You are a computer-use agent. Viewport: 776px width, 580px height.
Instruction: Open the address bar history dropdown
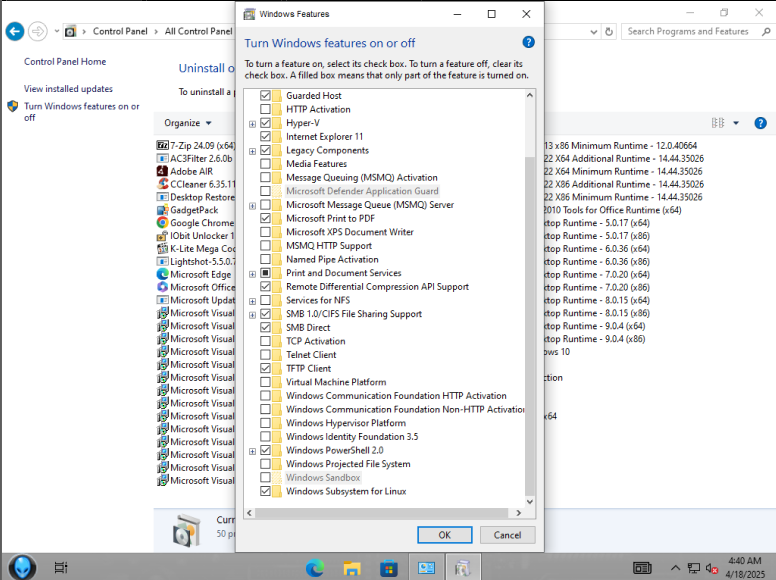point(593,32)
